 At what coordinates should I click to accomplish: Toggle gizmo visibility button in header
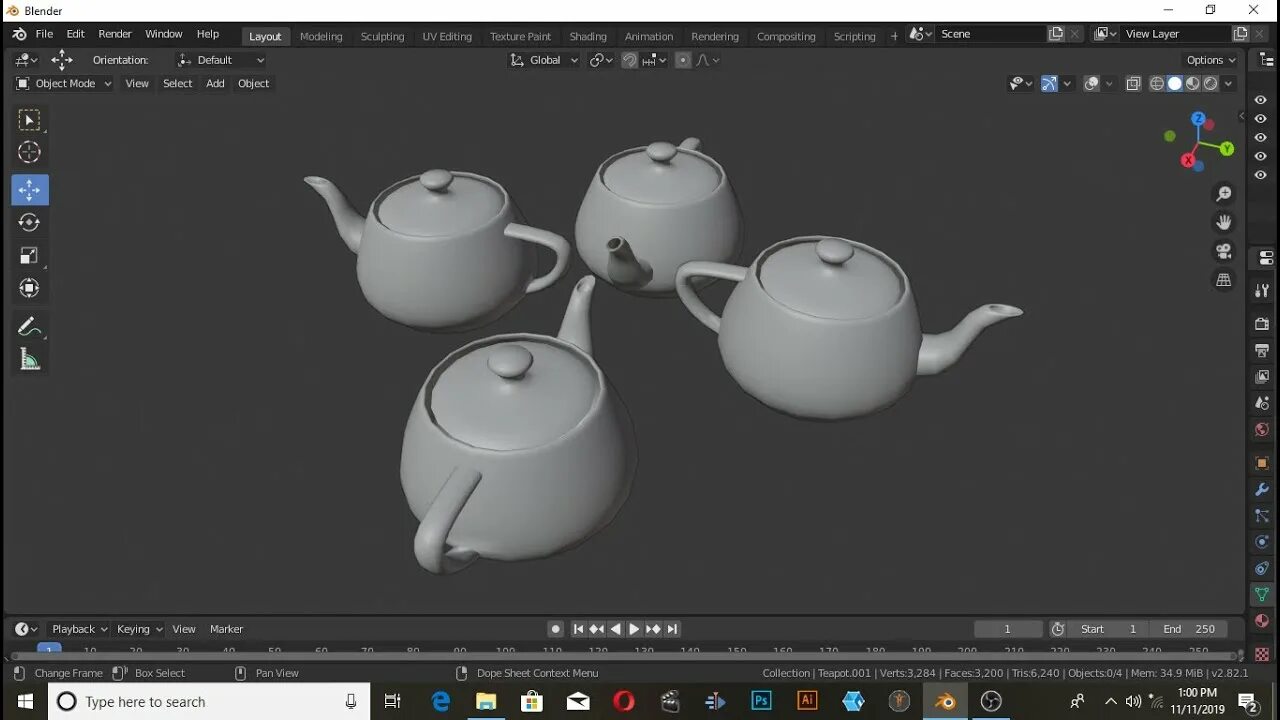(1049, 84)
